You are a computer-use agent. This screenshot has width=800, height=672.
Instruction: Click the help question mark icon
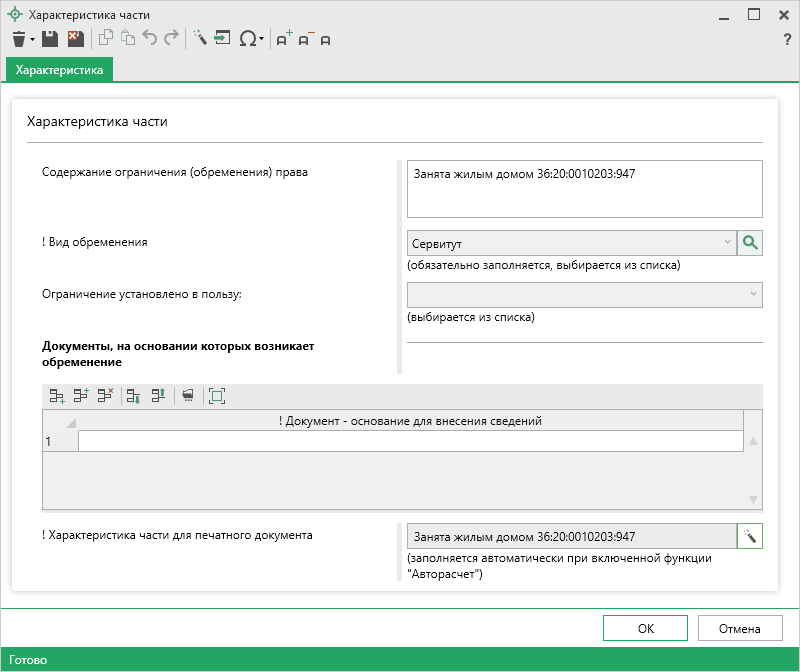[786, 40]
